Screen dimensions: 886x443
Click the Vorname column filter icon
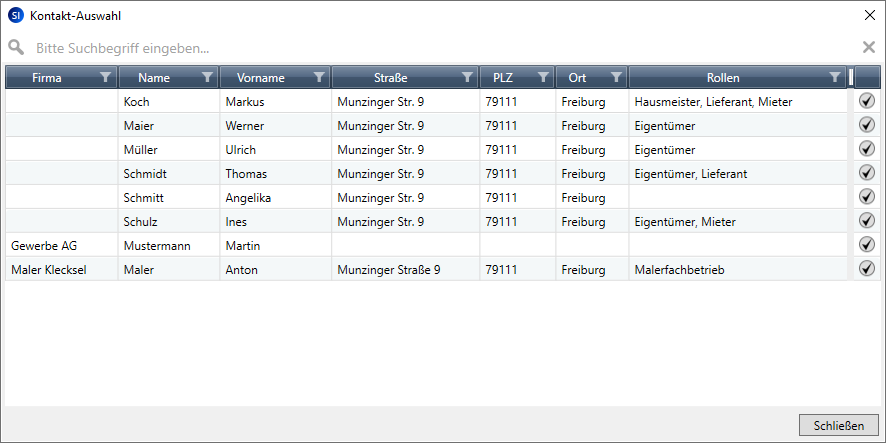319,77
